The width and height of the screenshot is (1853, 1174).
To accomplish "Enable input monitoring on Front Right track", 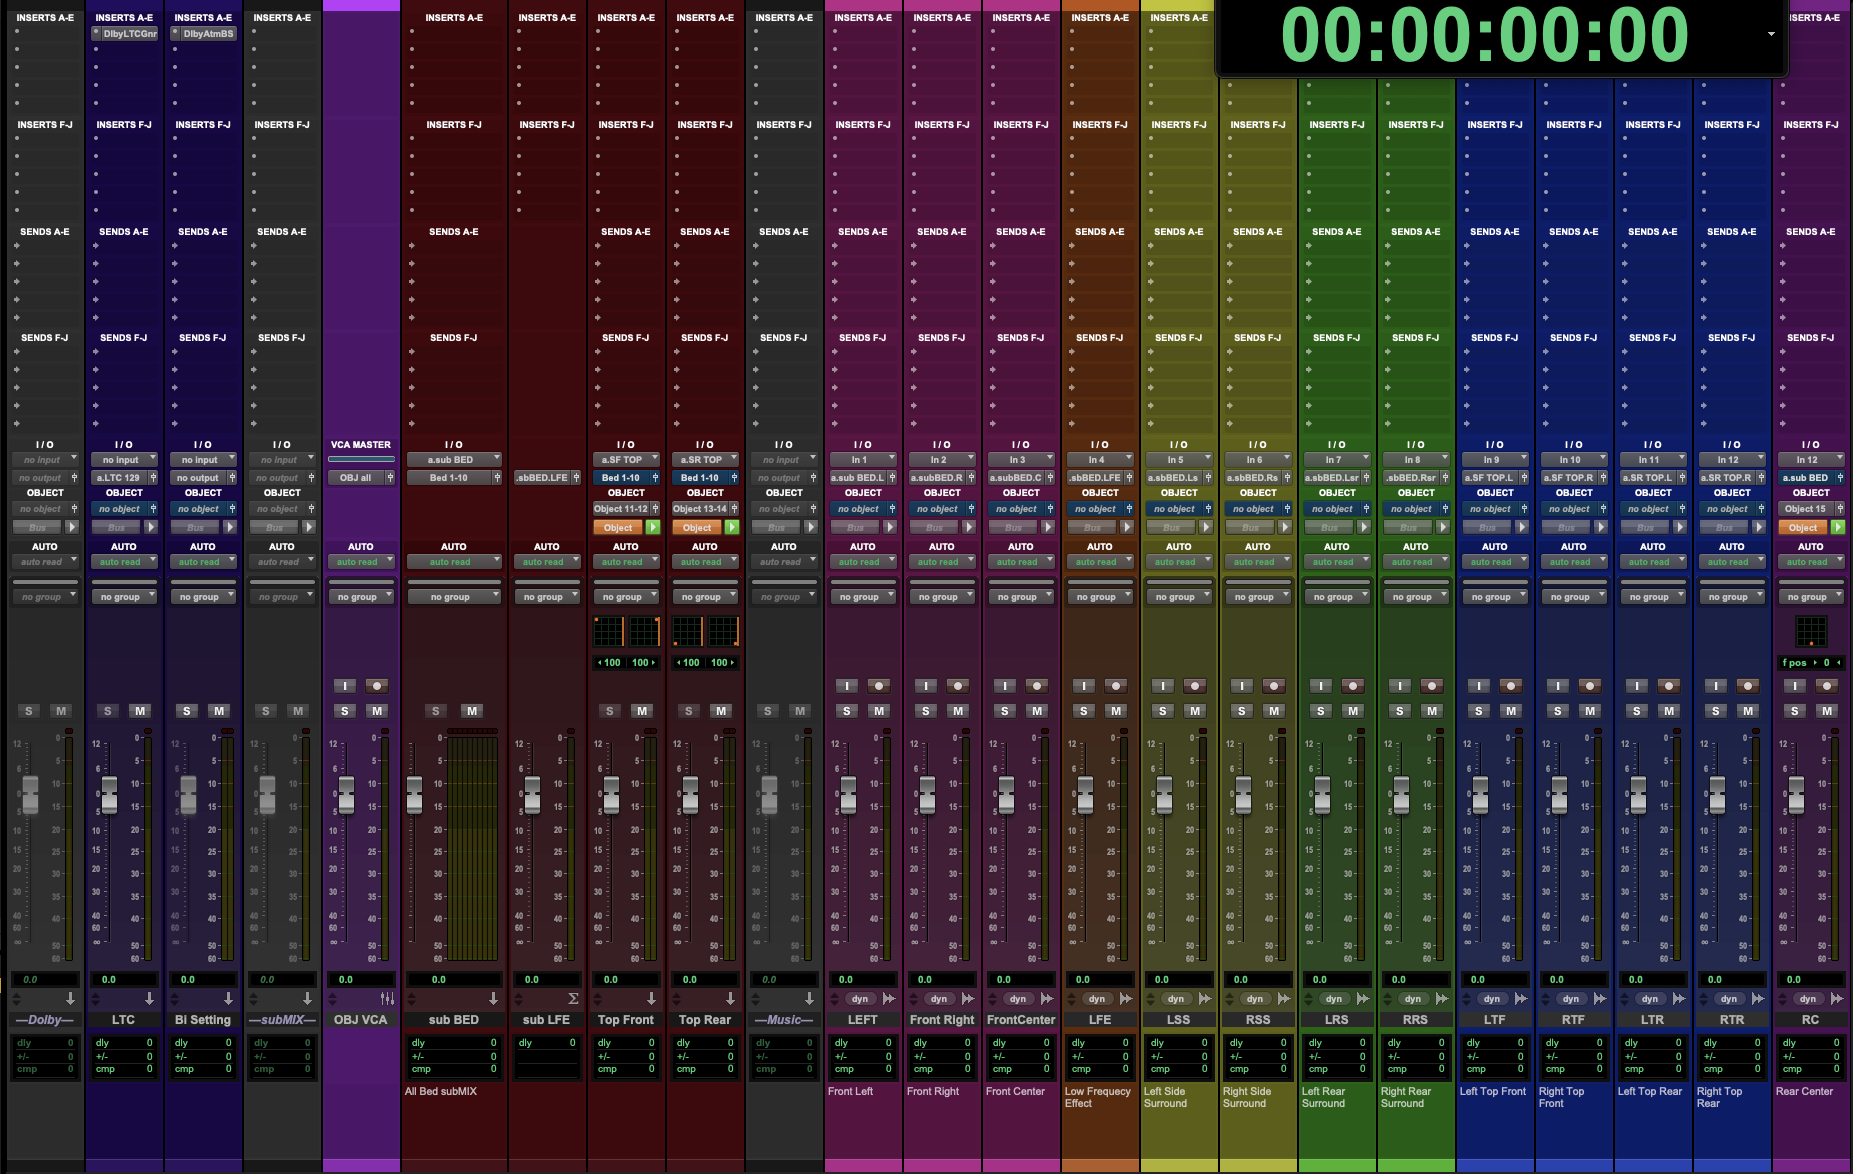I will click(x=926, y=686).
